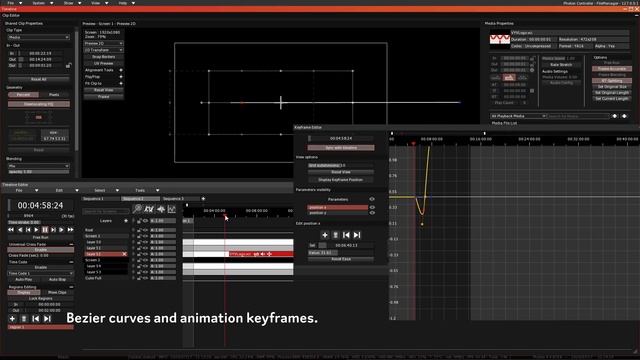Click the Snap Borders button

[x=104, y=57]
